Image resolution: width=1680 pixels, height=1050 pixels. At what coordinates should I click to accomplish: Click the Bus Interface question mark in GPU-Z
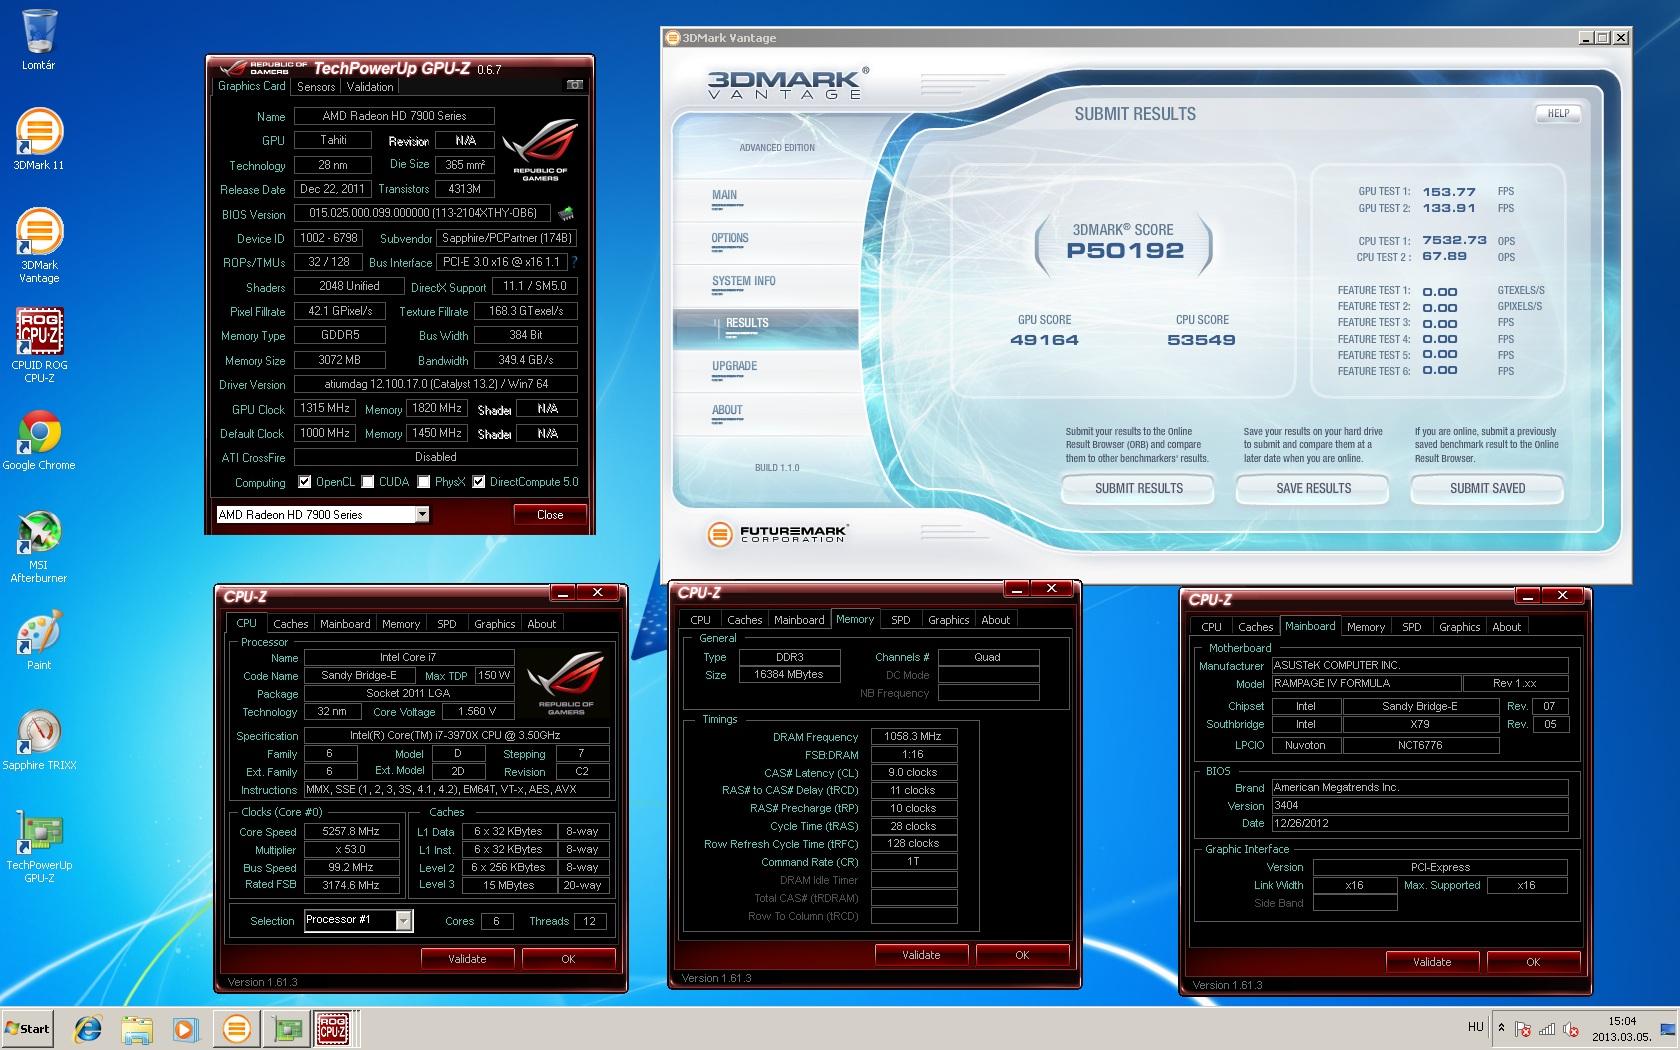click(574, 262)
